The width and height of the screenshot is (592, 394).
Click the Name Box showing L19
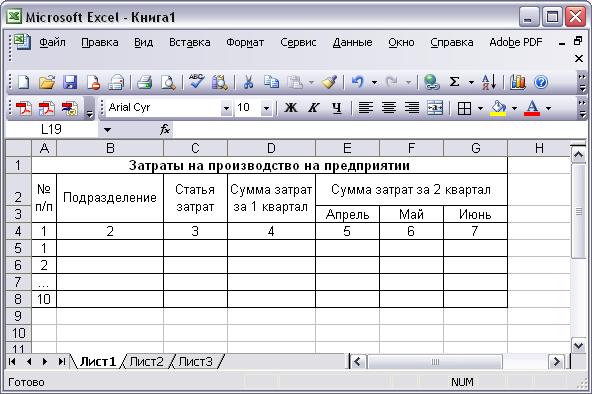[x=51, y=129]
